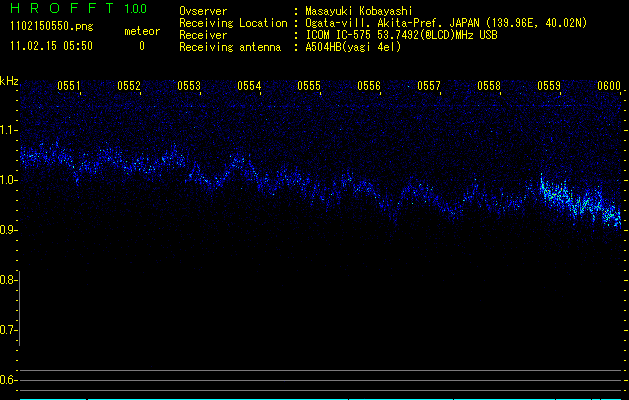The height and width of the screenshot is (400, 629).
Task: Select the 0557 time marker
Action: [429, 86]
